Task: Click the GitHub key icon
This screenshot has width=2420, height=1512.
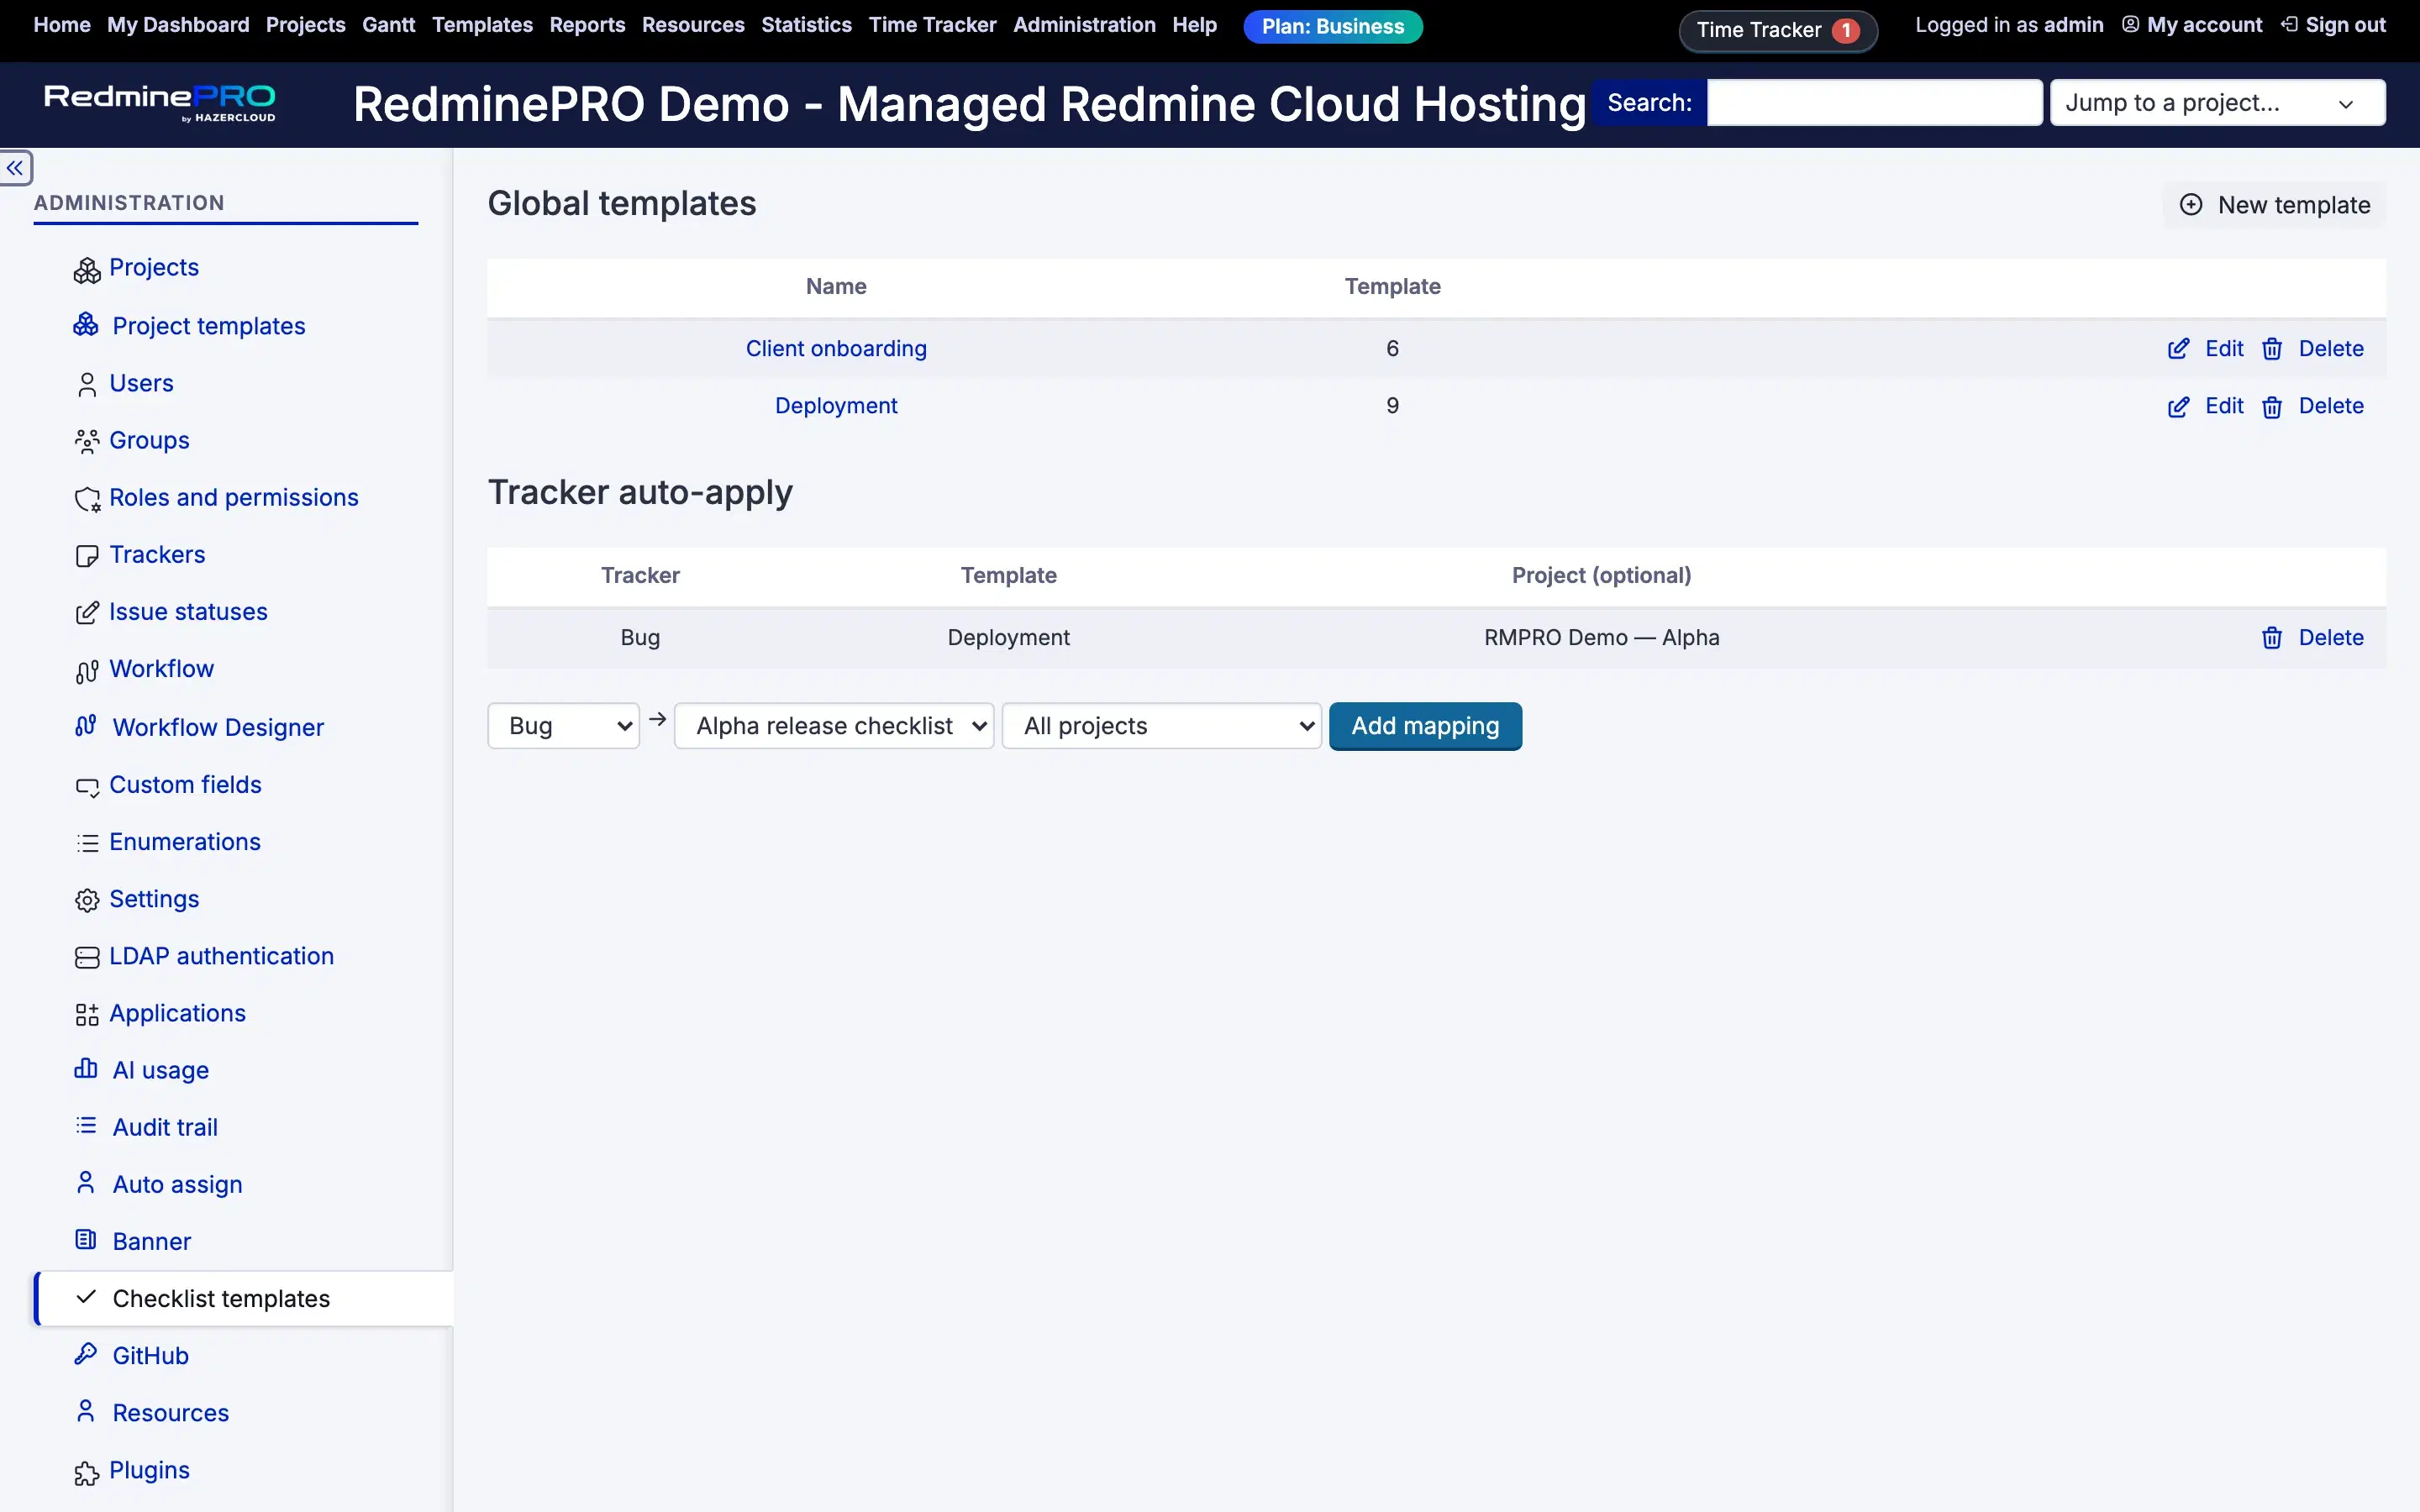Action: pos(86,1354)
